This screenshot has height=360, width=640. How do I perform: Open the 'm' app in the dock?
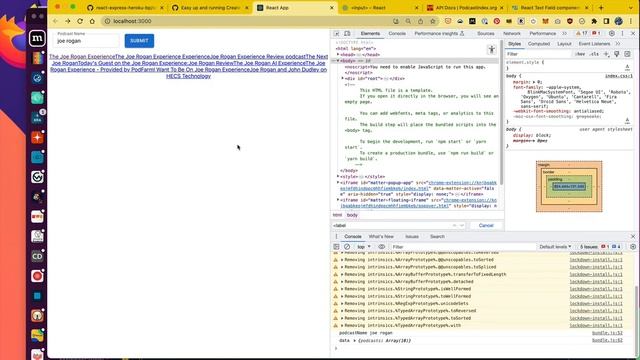click(37, 38)
